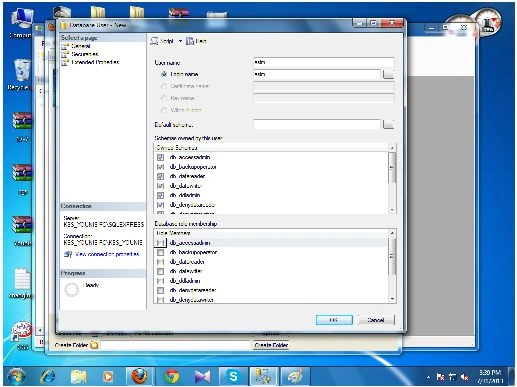Click into the Default schema field
517x387 pixels.
click(x=317, y=124)
